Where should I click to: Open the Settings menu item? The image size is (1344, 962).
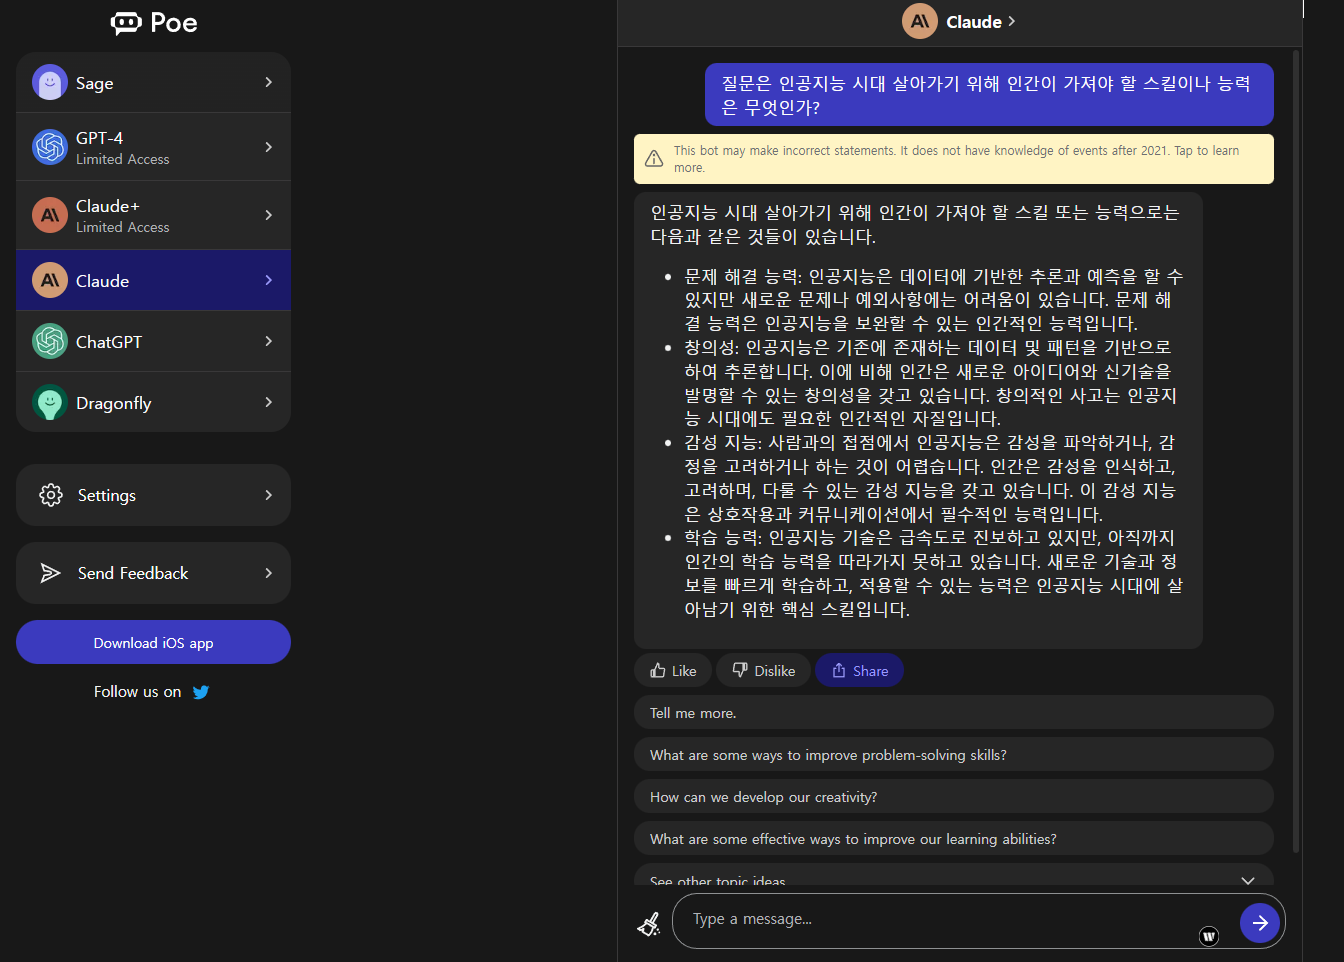(x=153, y=495)
